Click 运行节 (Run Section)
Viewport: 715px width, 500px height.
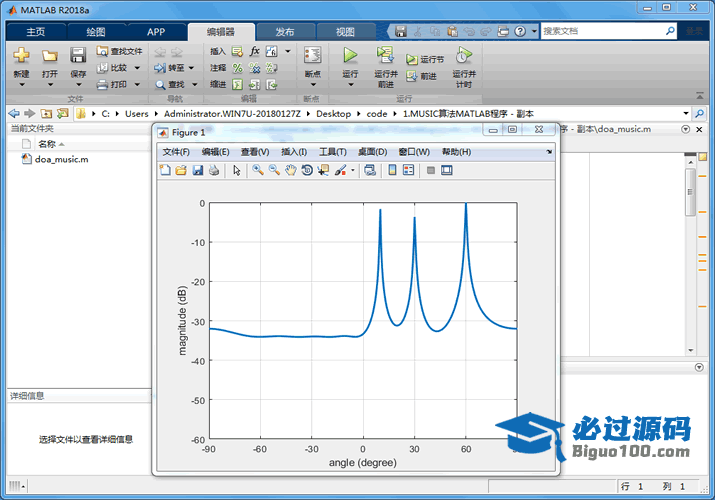(425, 59)
